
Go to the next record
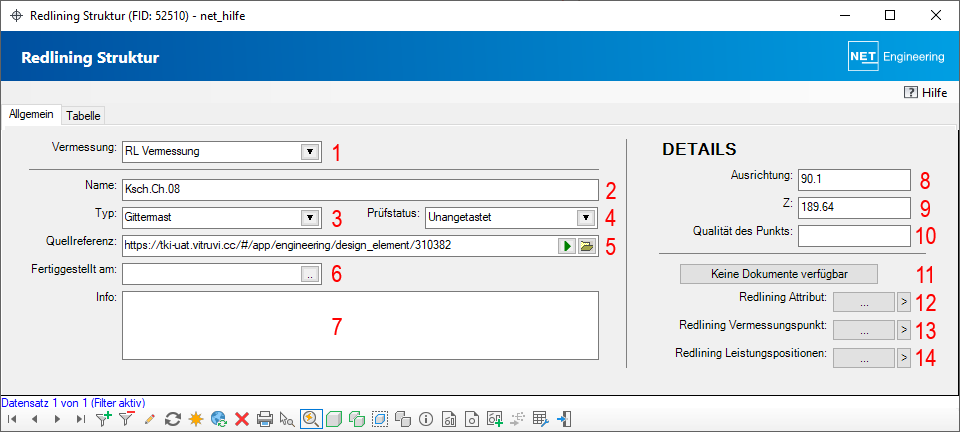[57, 419]
